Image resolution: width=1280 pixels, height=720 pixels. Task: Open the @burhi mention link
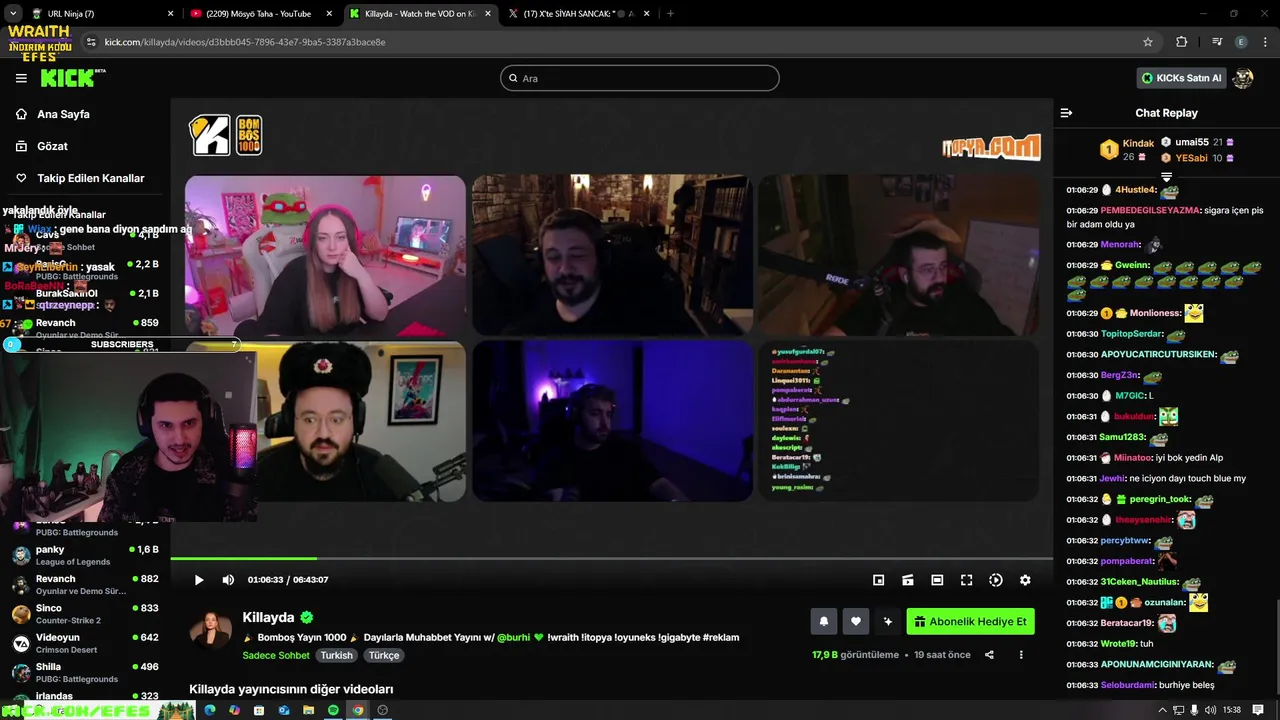pos(514,637)
